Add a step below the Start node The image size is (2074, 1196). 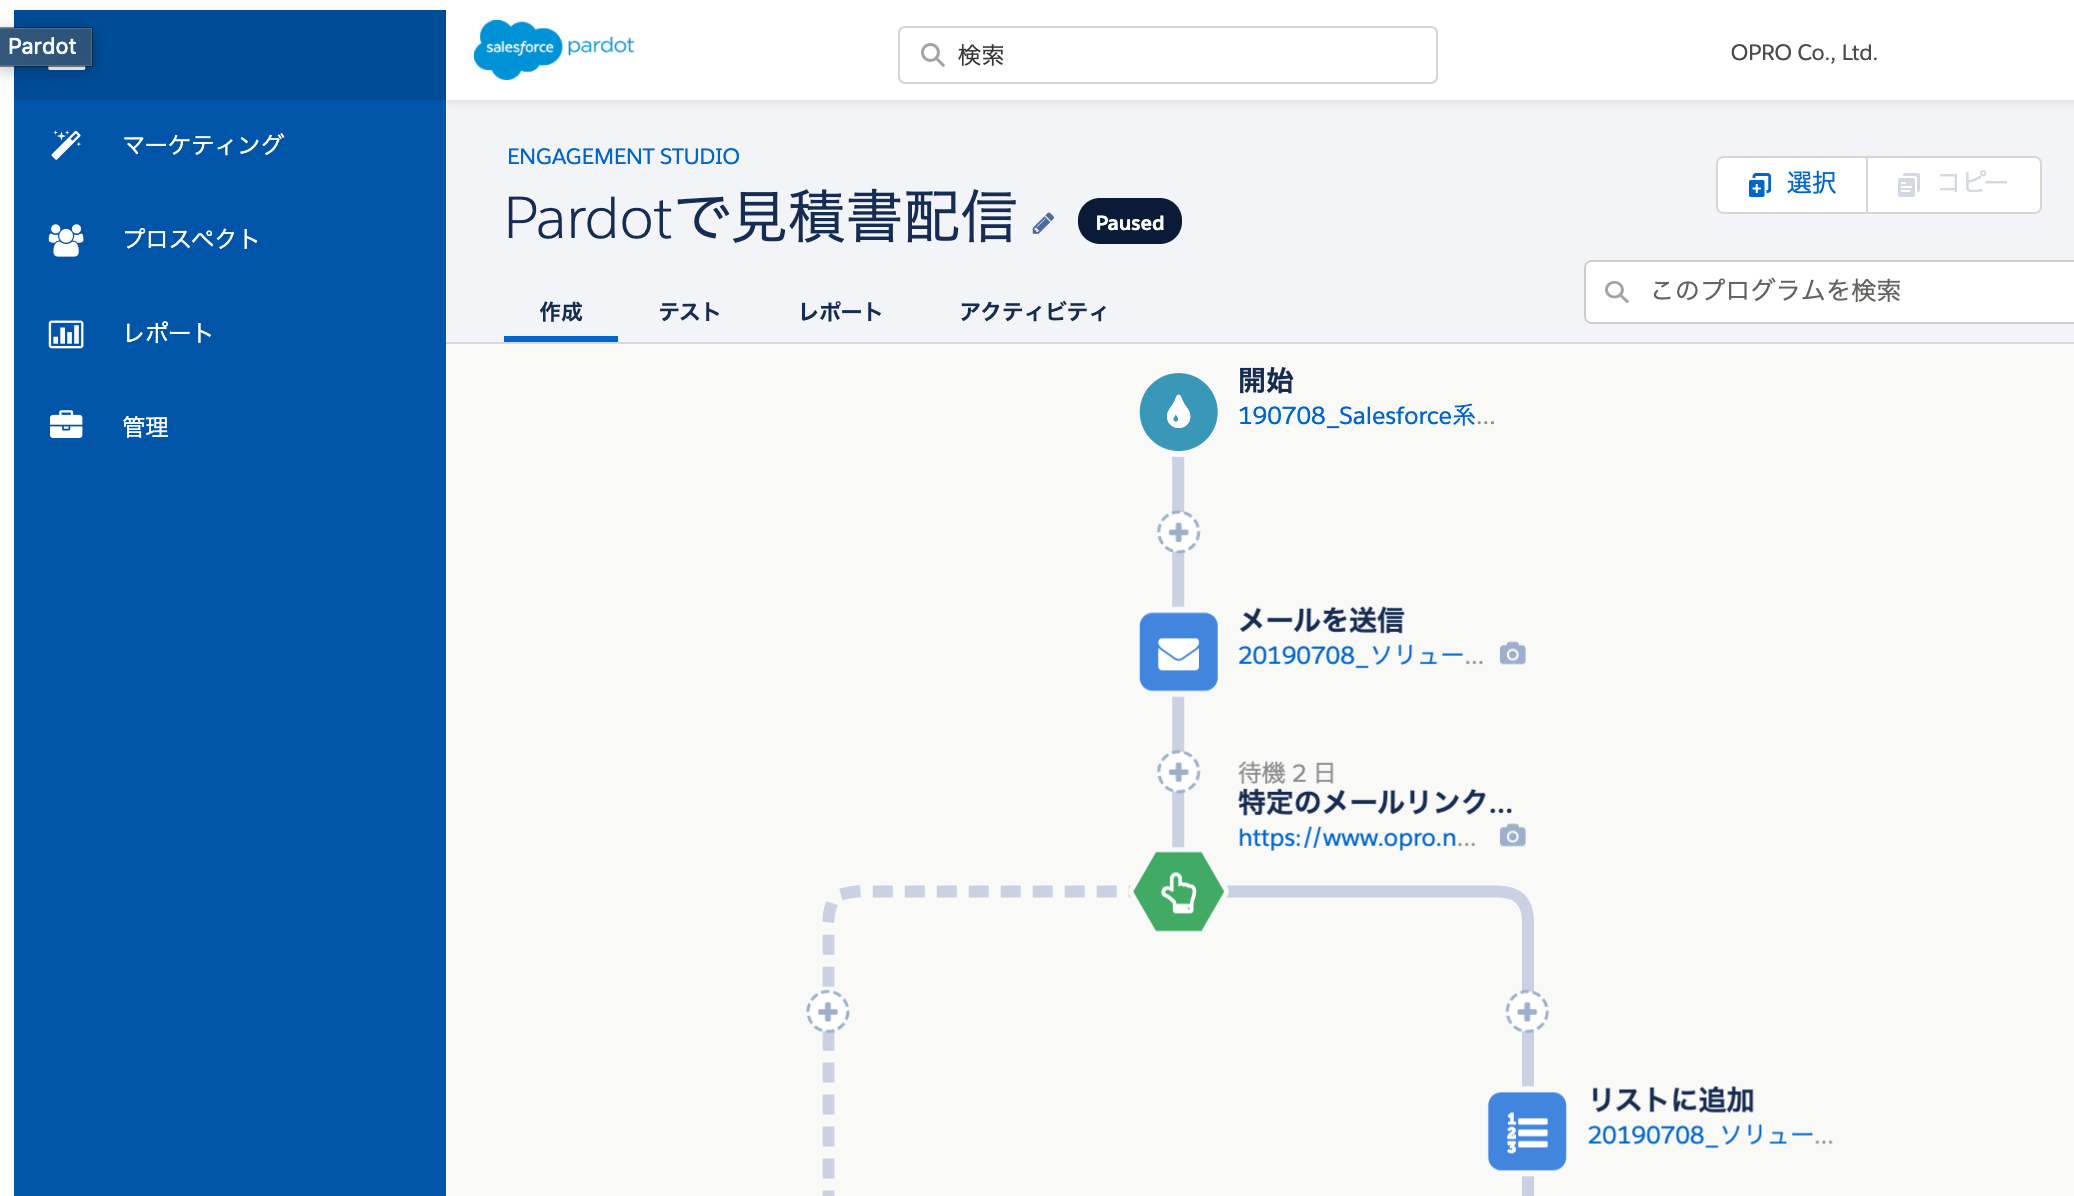pyautogui.click(x=1178, y=532)
